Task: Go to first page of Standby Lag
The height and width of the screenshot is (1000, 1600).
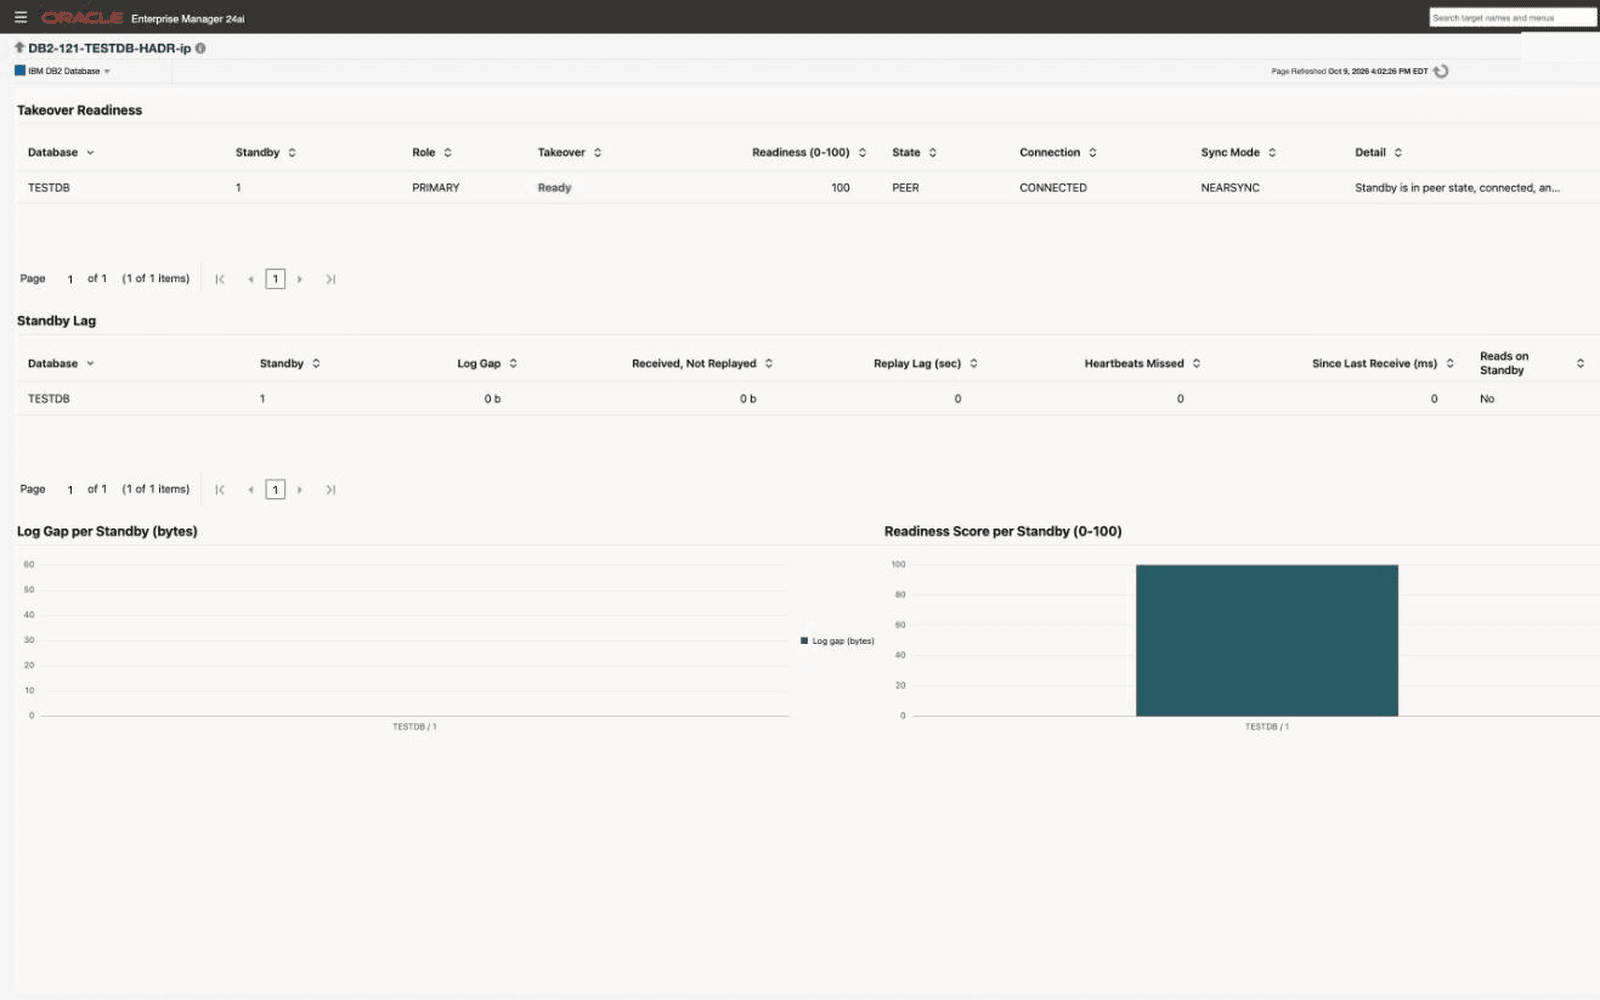Action: pos(220,490)
